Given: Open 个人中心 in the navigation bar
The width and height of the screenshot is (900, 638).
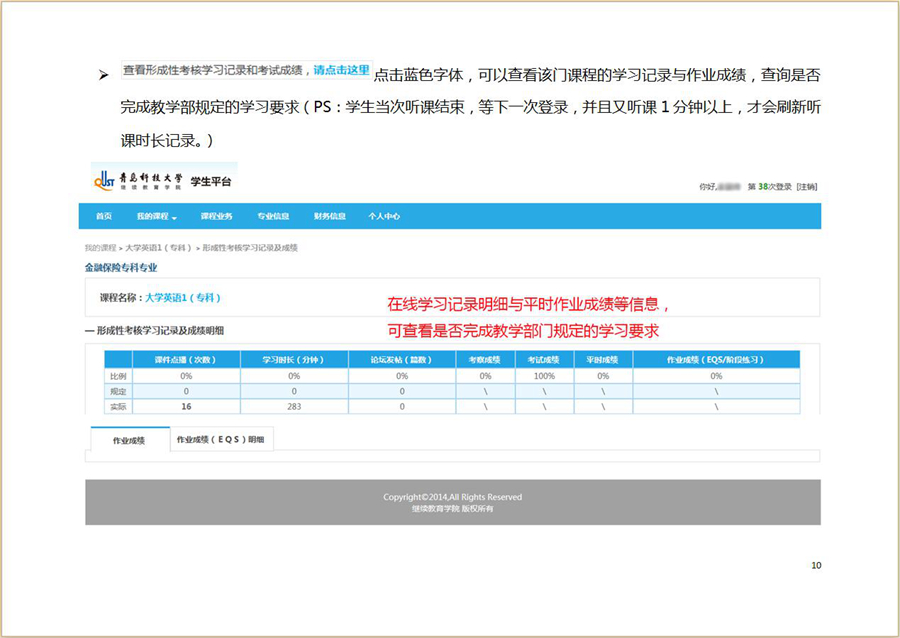Looking at the screenshot, I should [384, 216].
